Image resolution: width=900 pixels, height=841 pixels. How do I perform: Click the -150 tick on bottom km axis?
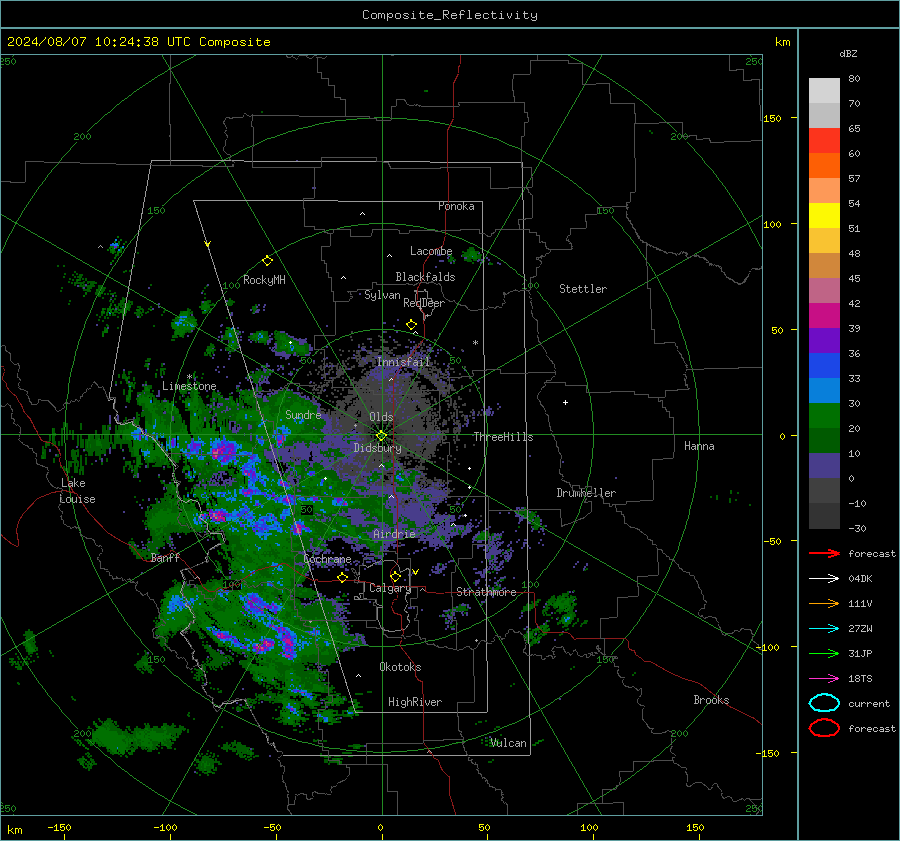tap(59, 828)
